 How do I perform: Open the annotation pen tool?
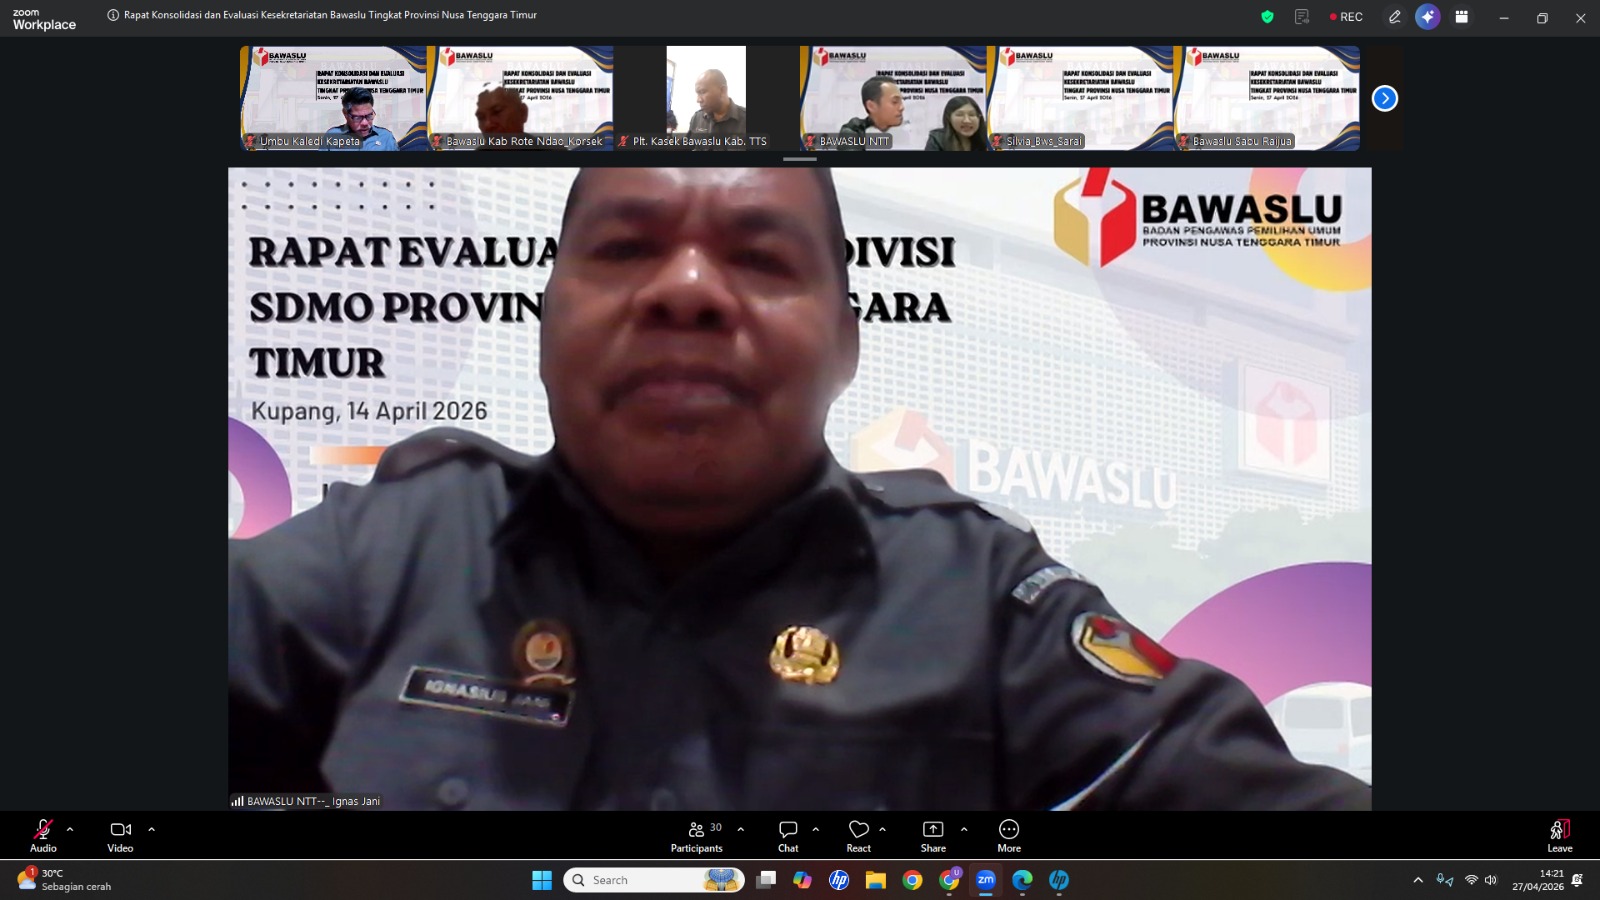pyautogui.click(x=1394, y=17)
